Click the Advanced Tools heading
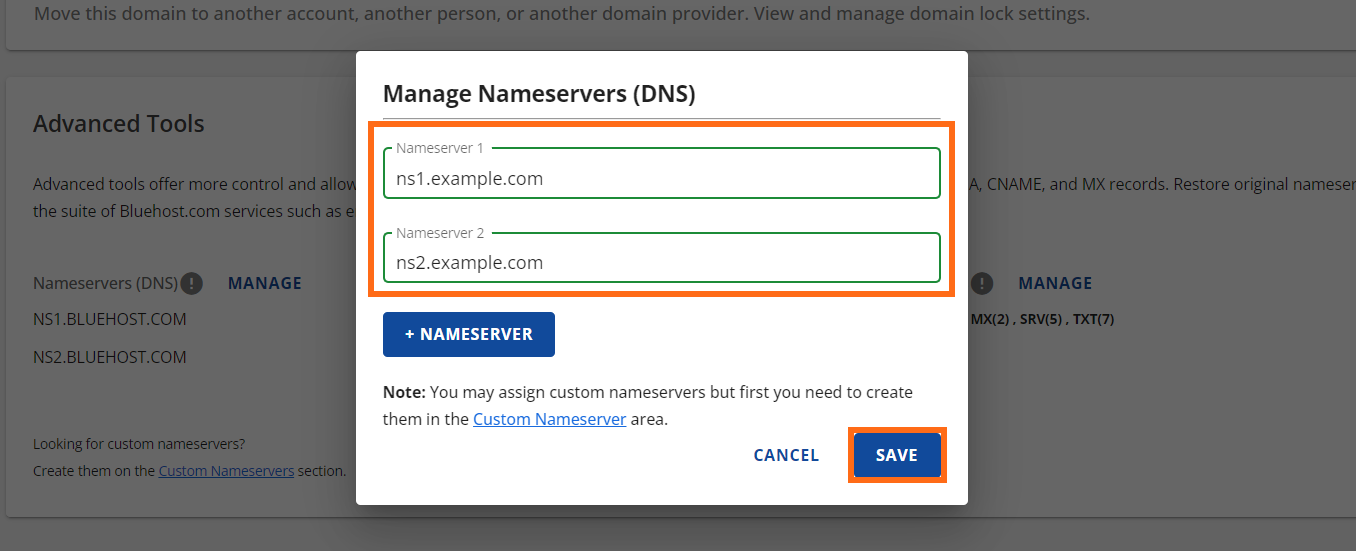This screenshot has width=1356, height=551. tap(119, 124)
